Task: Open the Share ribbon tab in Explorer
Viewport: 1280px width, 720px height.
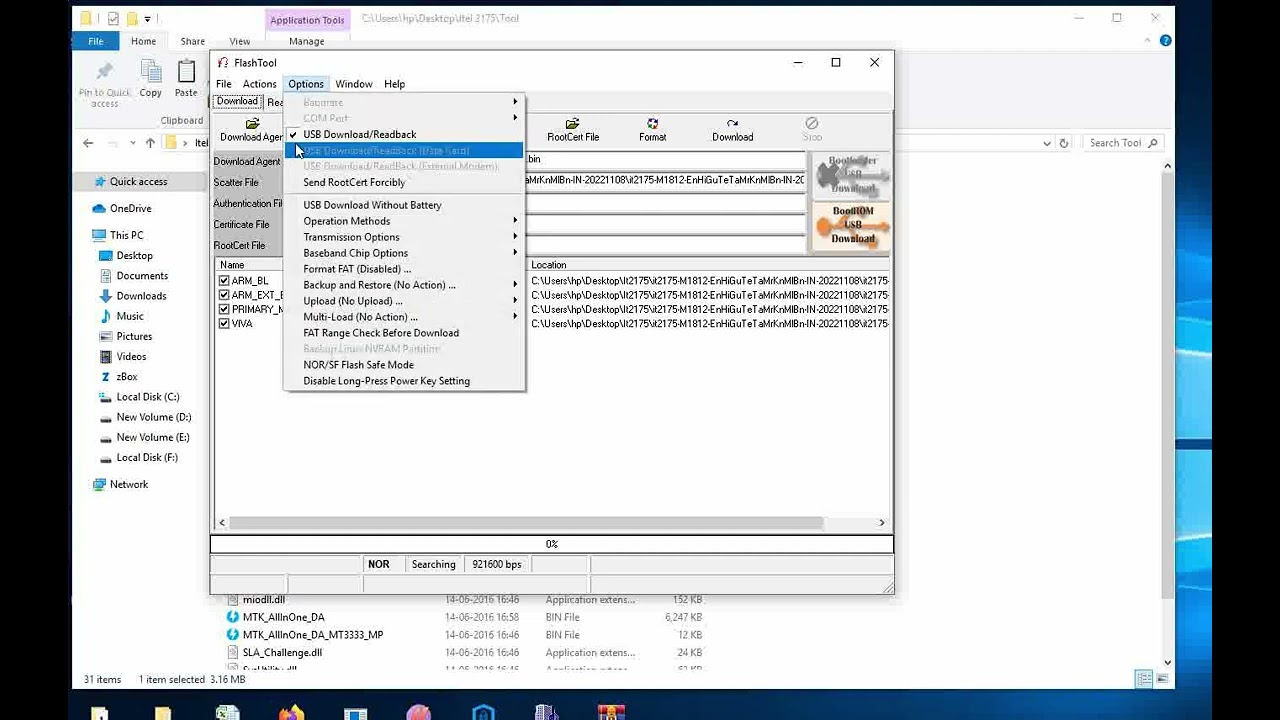Action: click(x=192, y=41)
